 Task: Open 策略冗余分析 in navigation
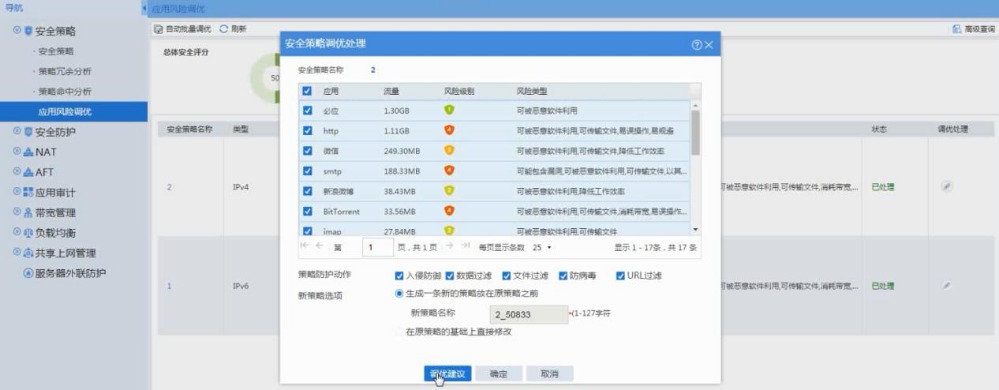point(65,71)
